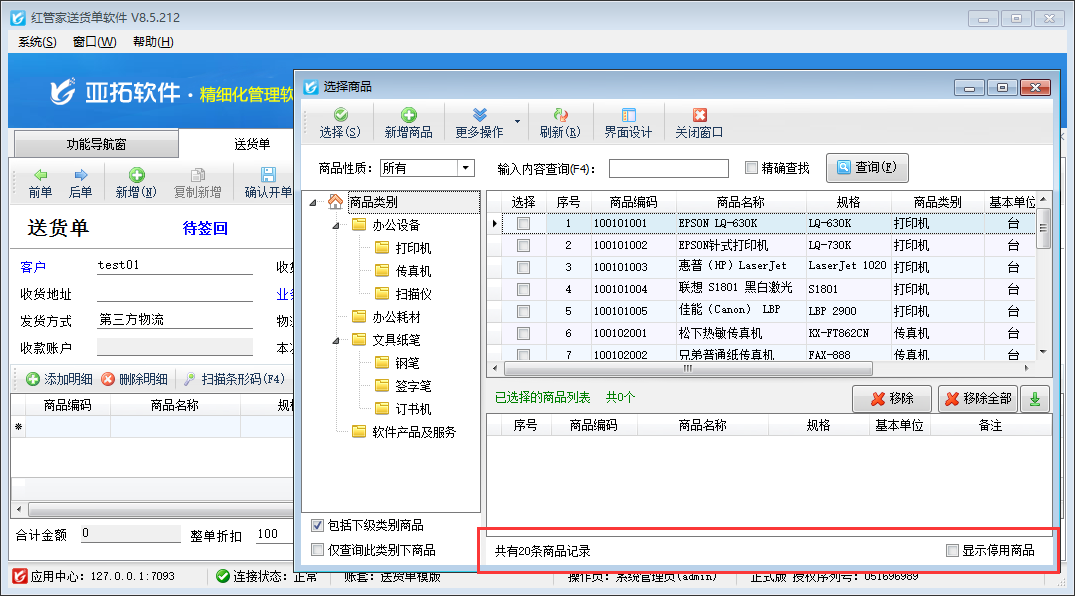Image resolution: width=1075 pixels, height=596 pixels.
Task: Click the 查询(F) search button
Action: (867, 168)
